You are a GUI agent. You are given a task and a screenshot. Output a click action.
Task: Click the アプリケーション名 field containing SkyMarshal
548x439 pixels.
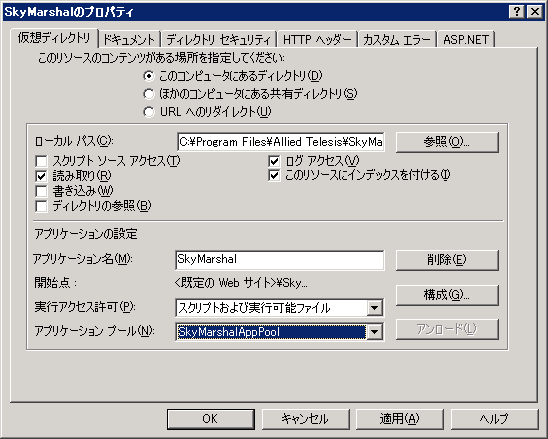(x=280, y=260)
